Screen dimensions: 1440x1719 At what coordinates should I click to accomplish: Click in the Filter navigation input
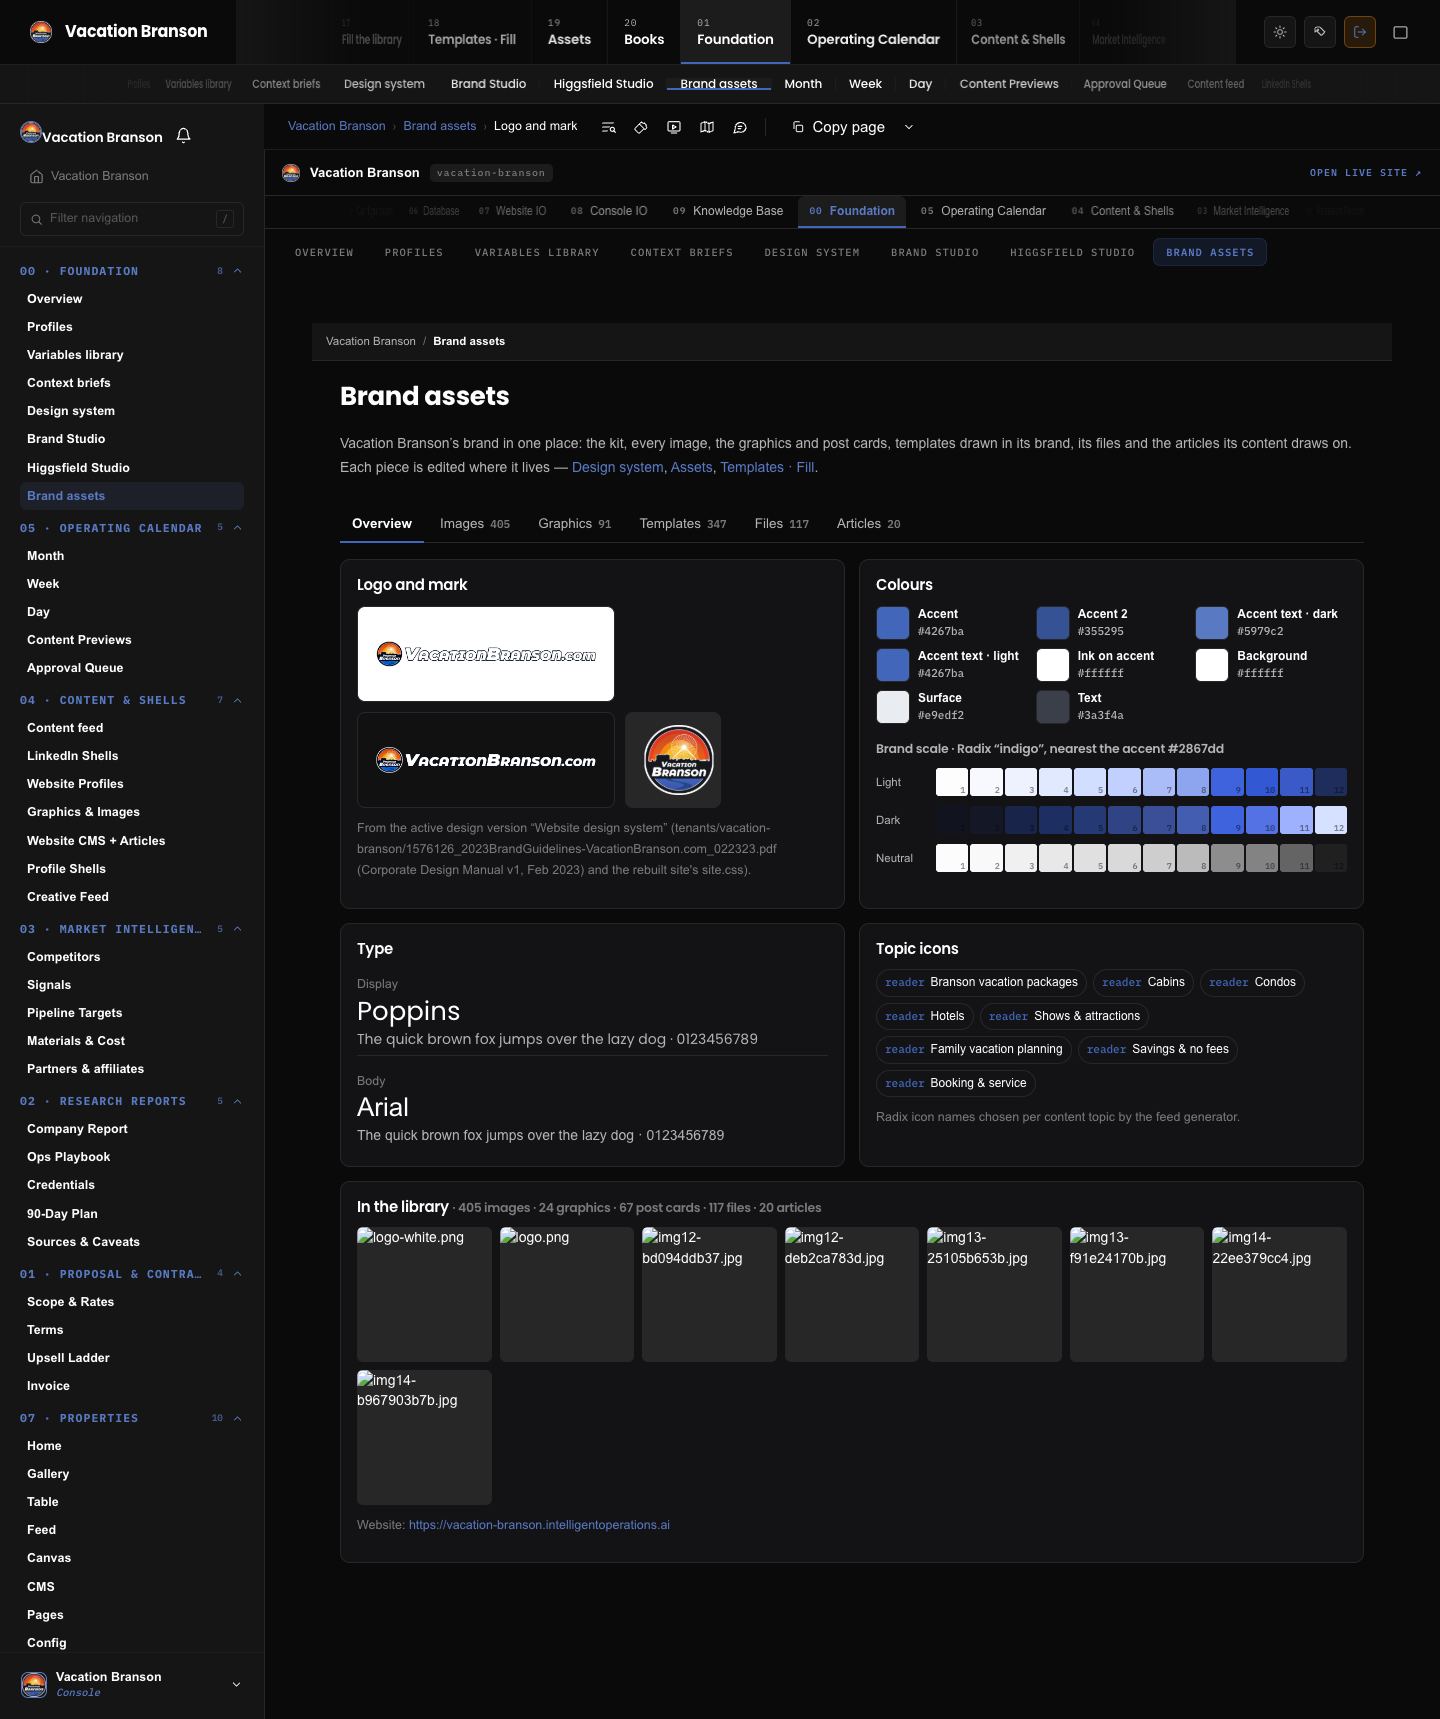point(132,219)
